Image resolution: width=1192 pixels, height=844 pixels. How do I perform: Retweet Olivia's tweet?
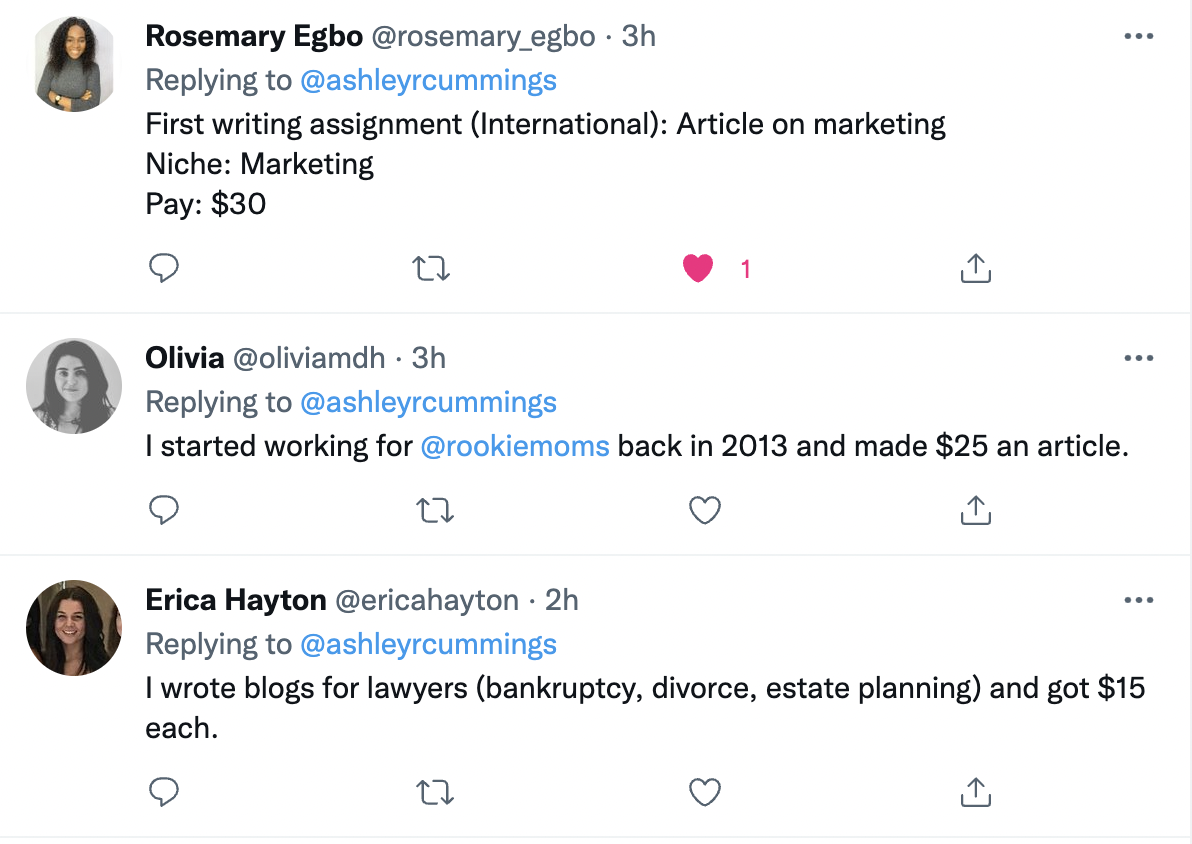click(x=433, y=510)
